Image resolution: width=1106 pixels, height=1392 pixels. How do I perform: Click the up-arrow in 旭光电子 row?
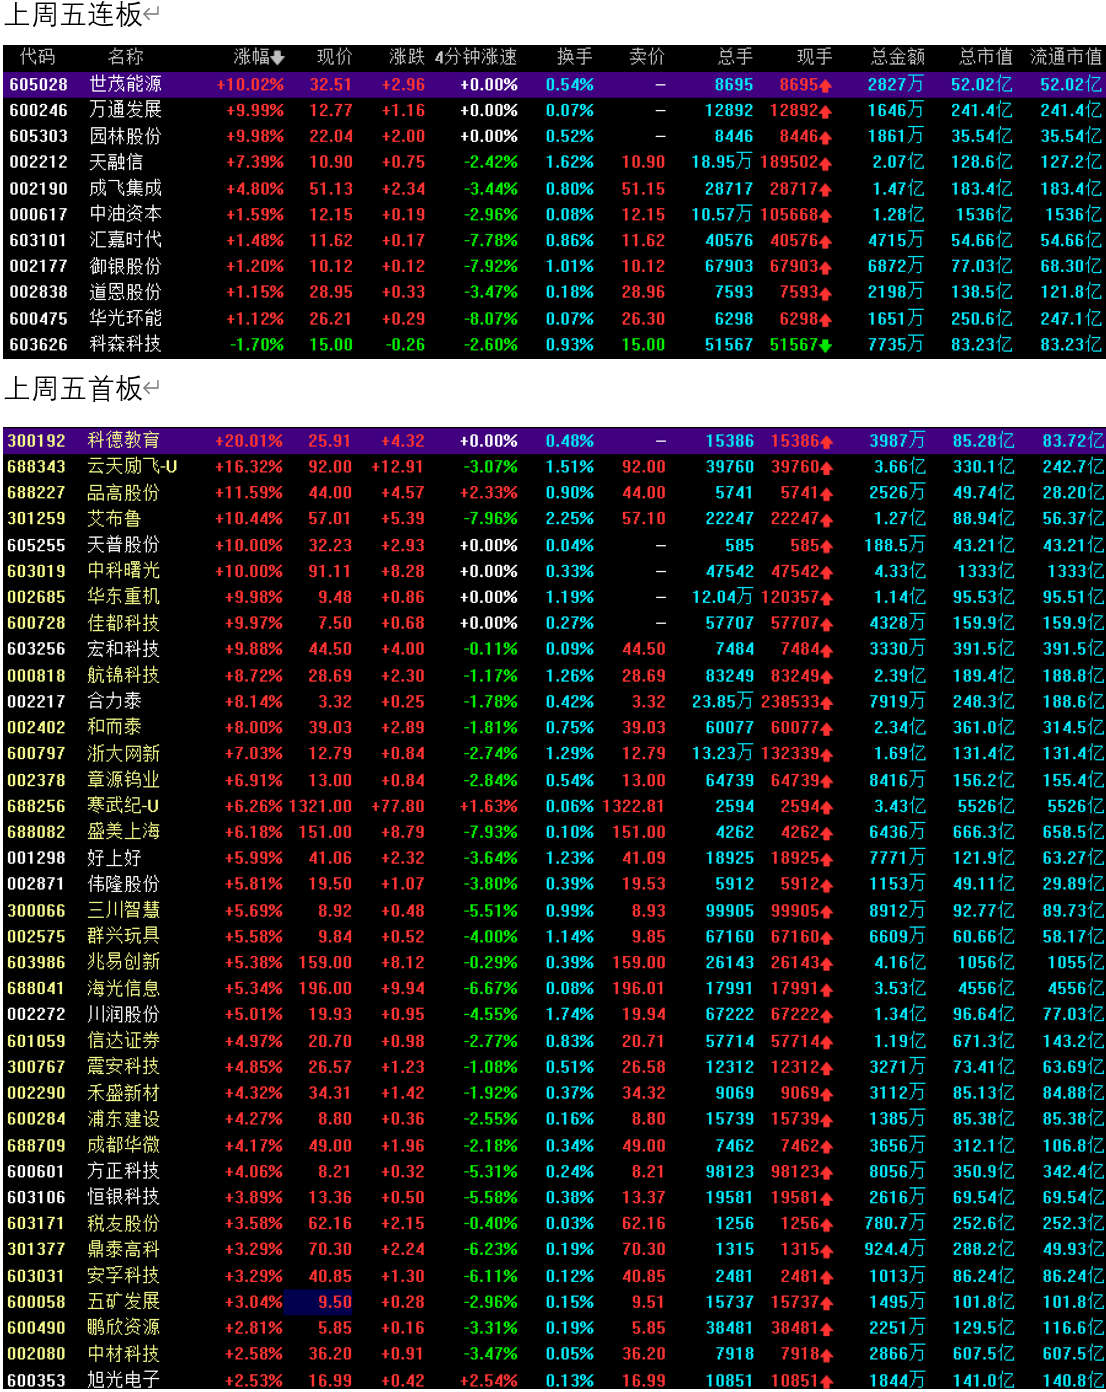point(827,1381)
